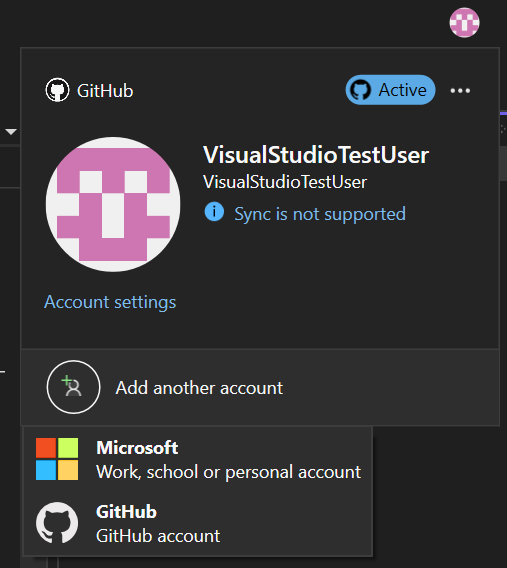Click the profile avatar at top right
This screenshot has width=507, height=568.
tap(464, 22)
